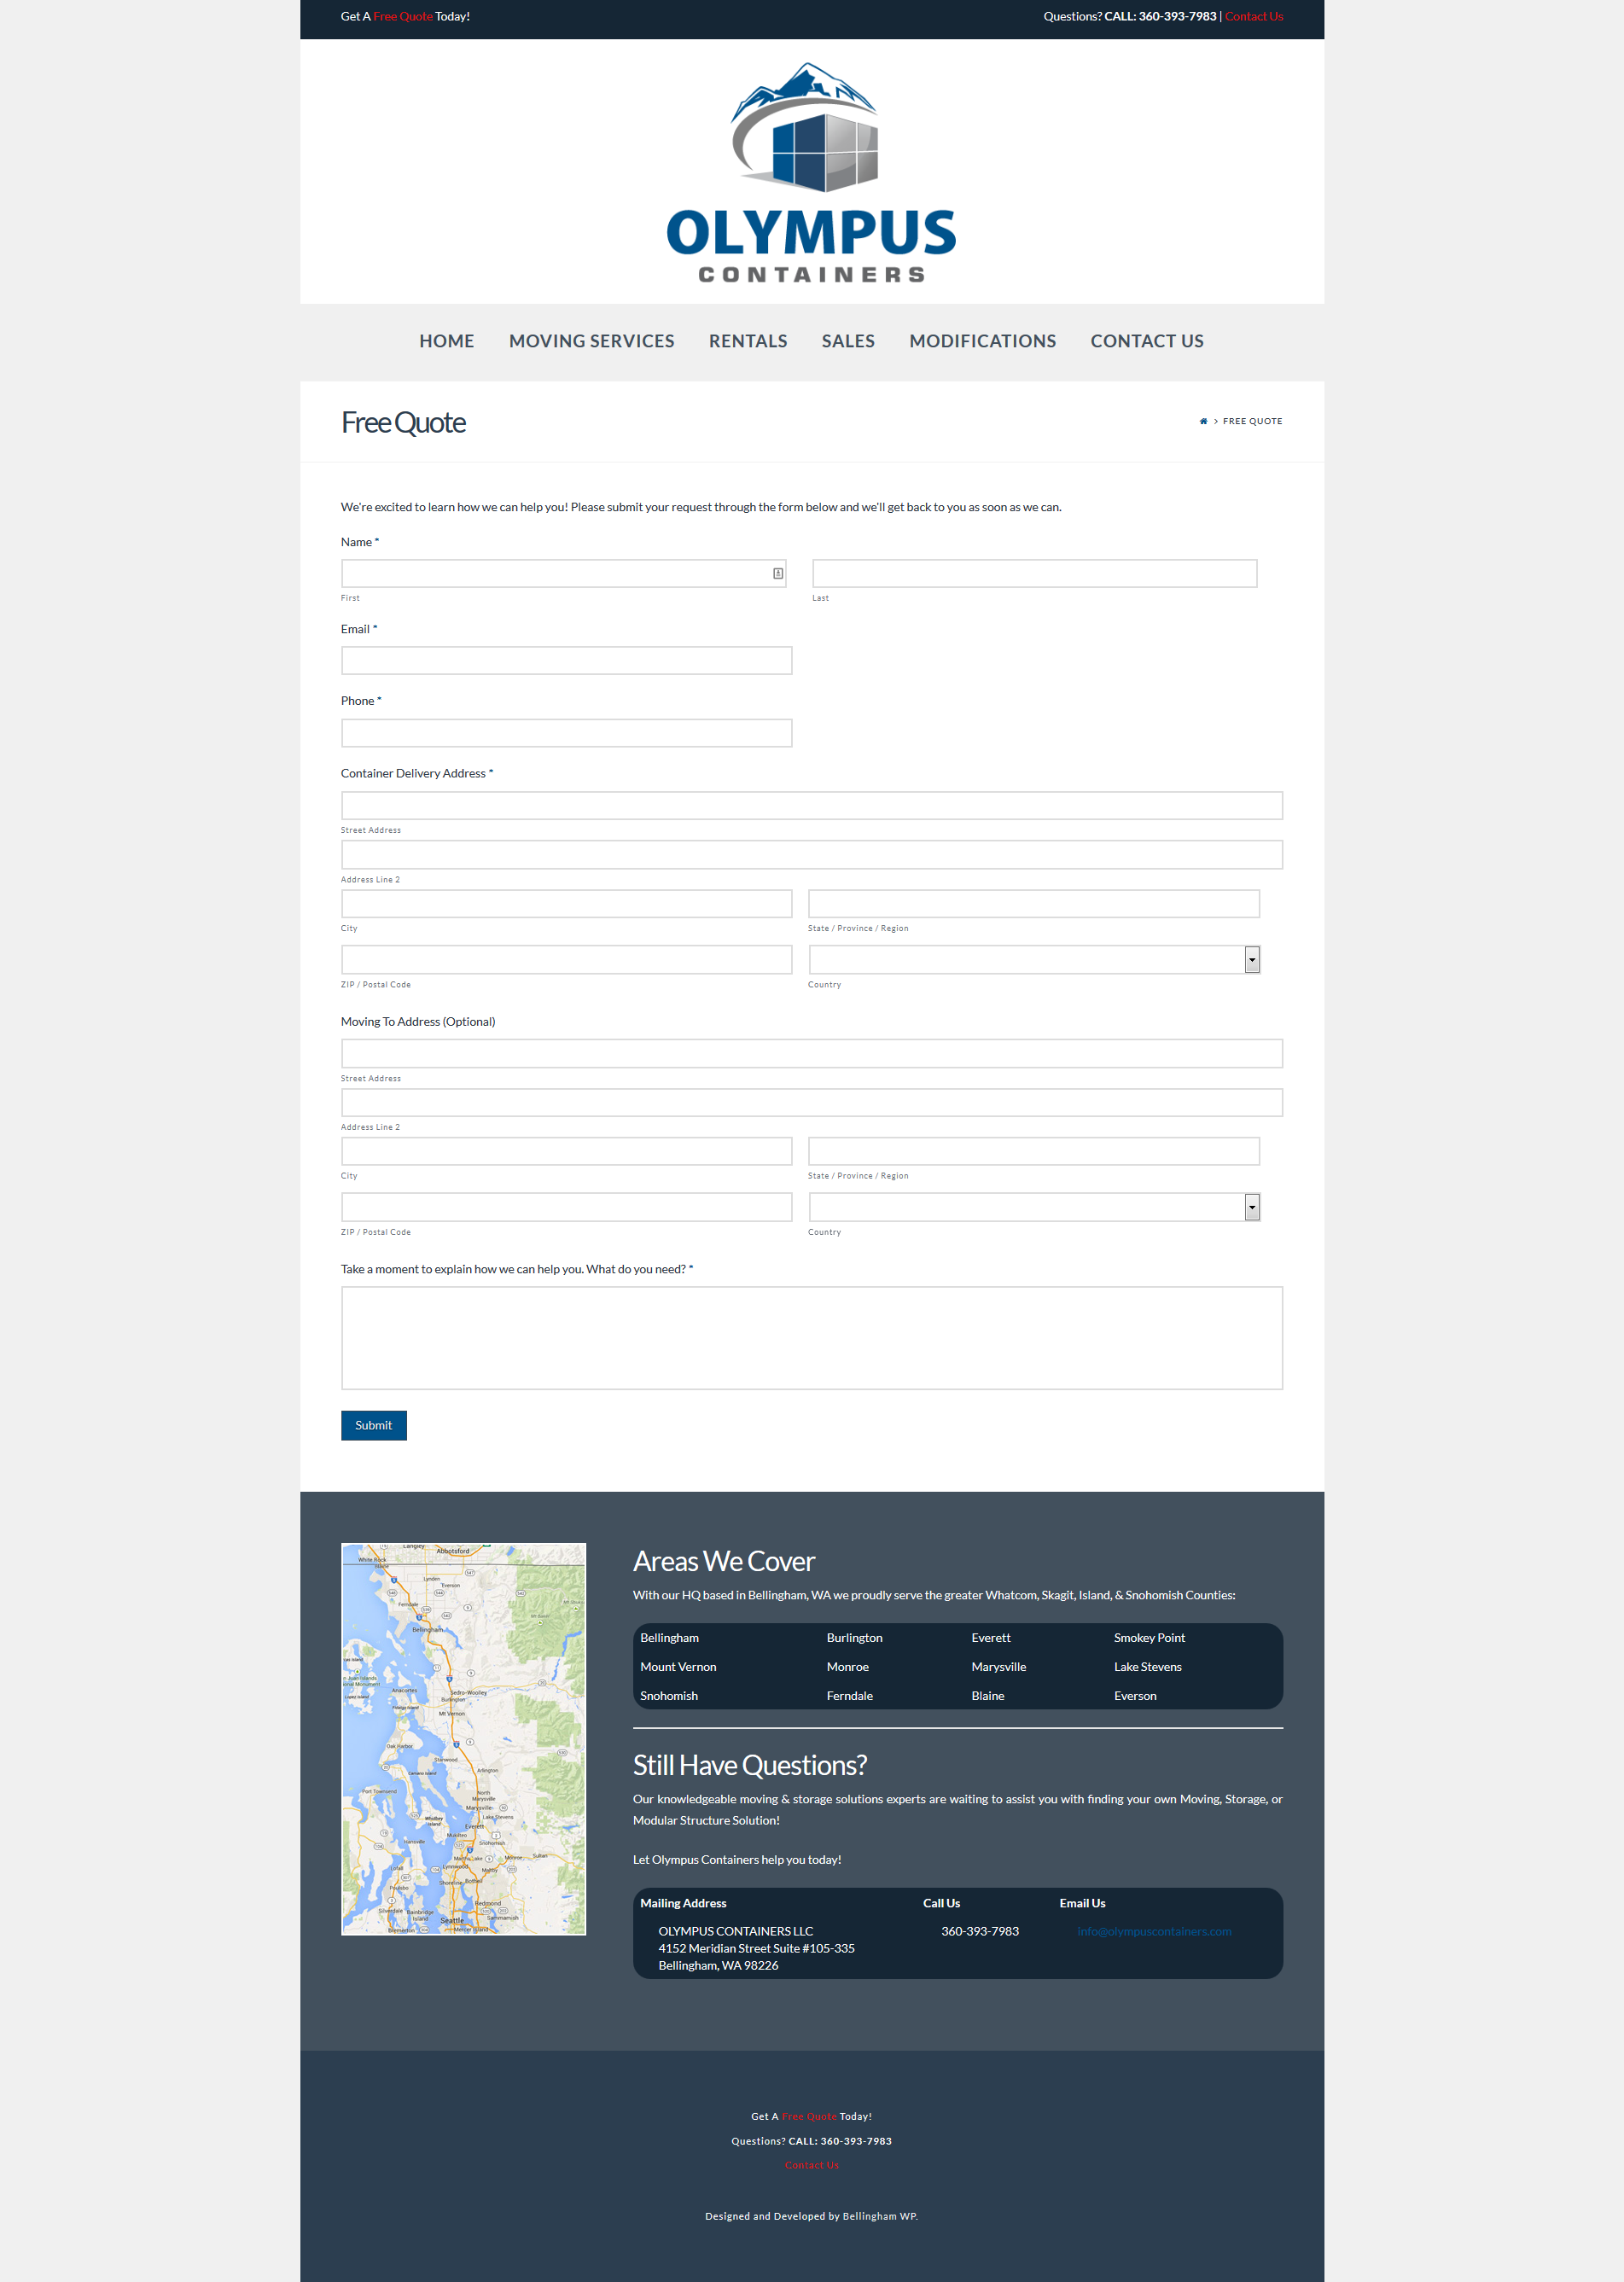The width and height of the screenshot is (1624, 2282).
Task: Click the 'Marysville' area entry
Action: pos(998,1667)
